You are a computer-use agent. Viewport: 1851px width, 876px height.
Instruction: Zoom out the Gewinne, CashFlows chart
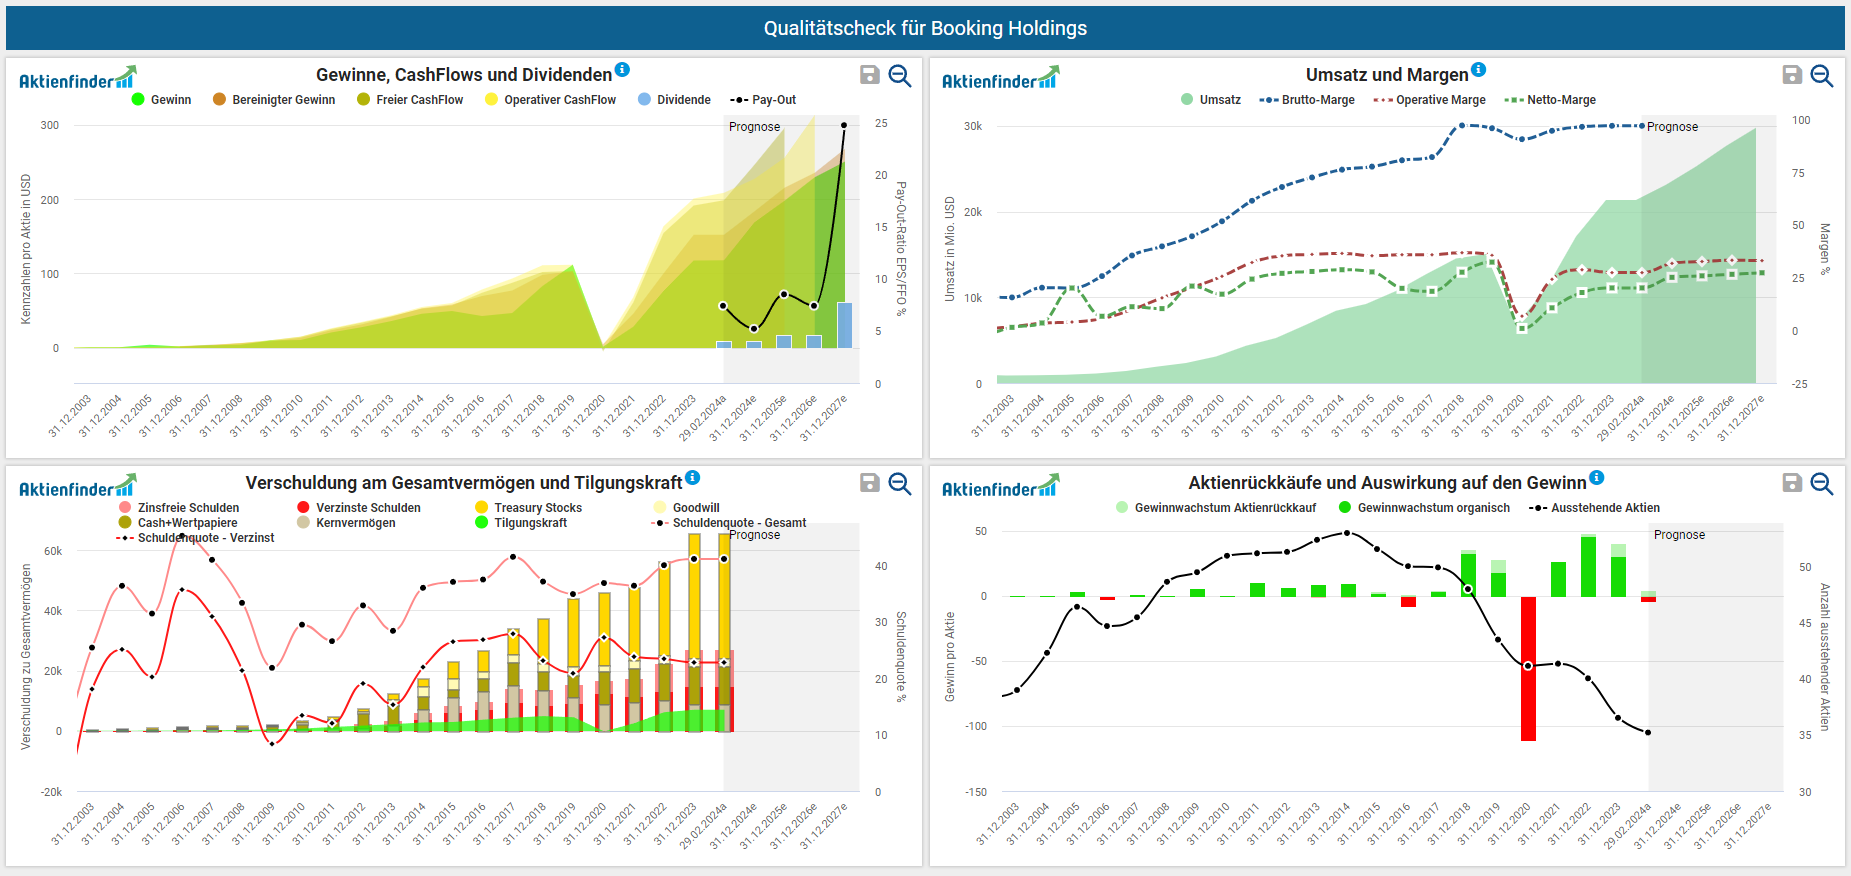pos(900,76)
